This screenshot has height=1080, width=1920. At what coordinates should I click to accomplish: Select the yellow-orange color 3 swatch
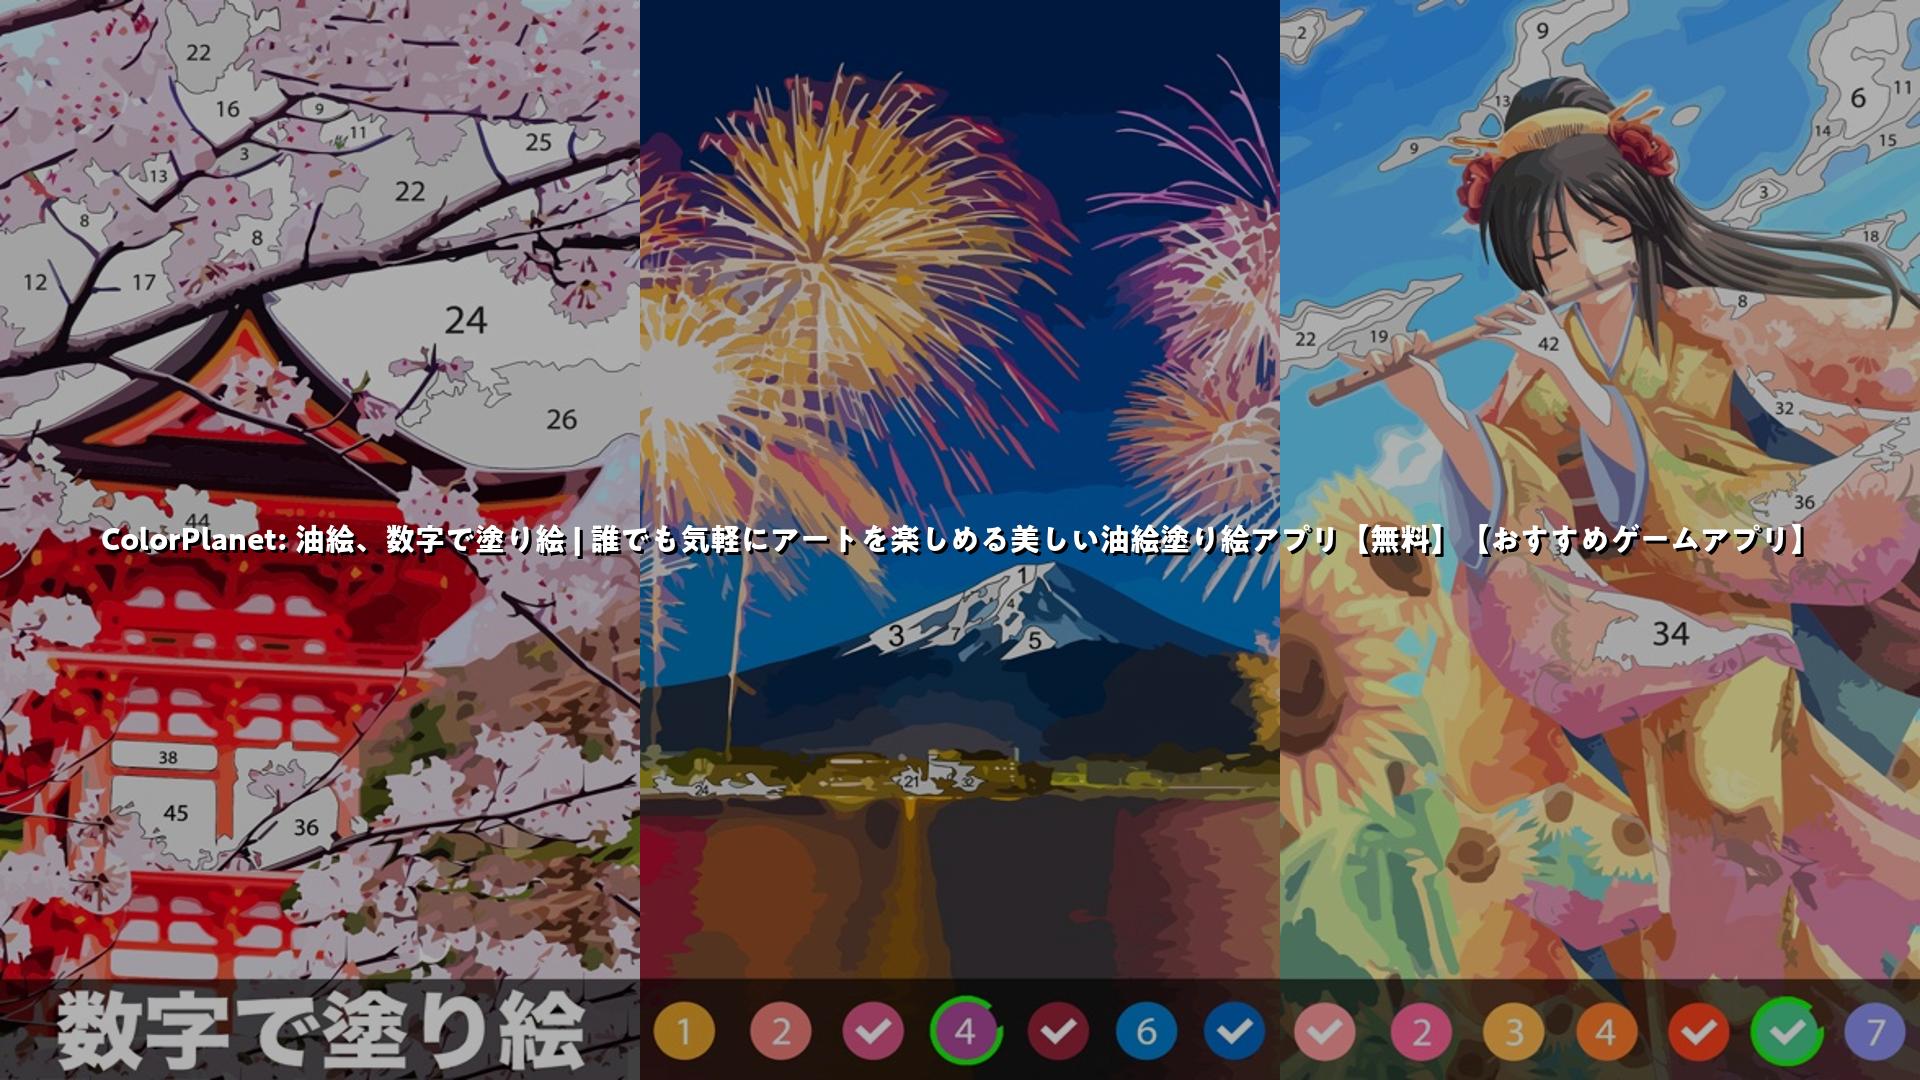(x=1514, y=1031)
